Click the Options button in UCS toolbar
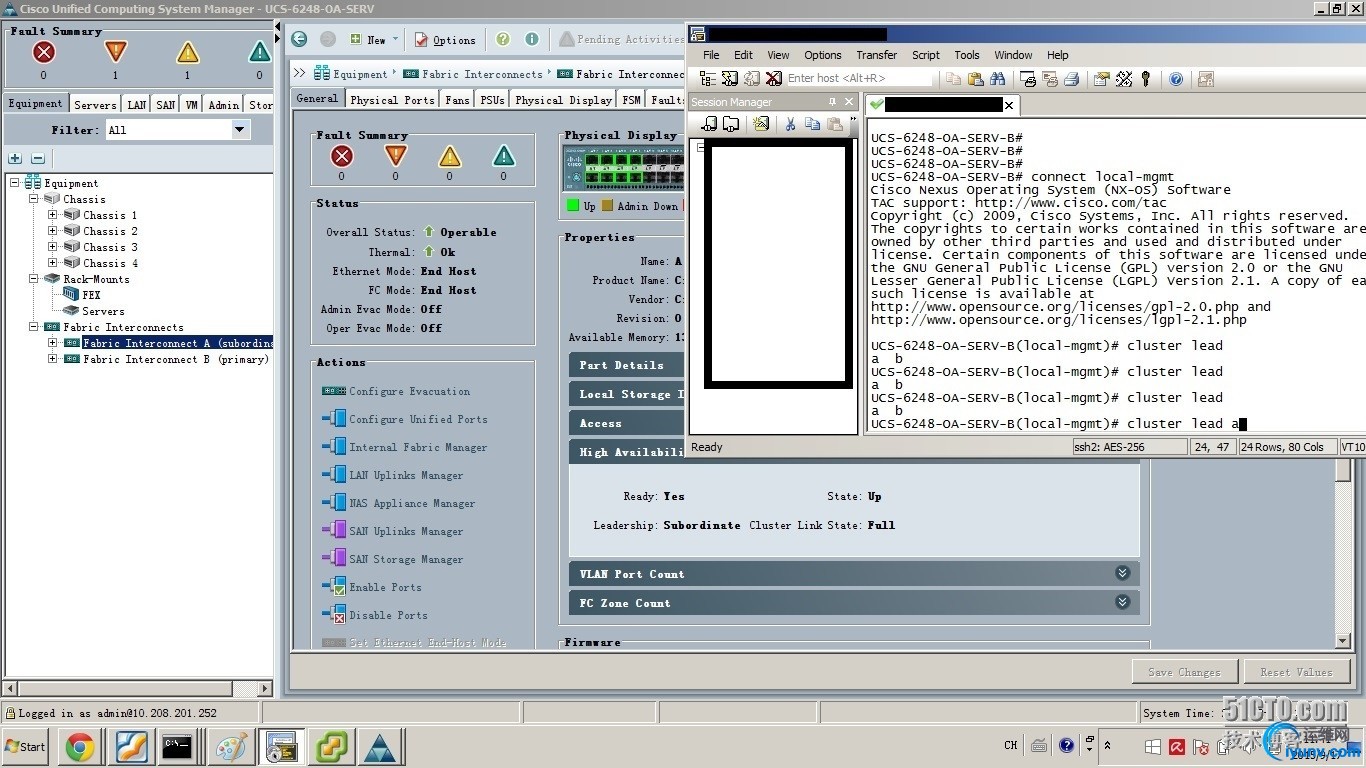 pyautogui.click(x=445, y=39)
